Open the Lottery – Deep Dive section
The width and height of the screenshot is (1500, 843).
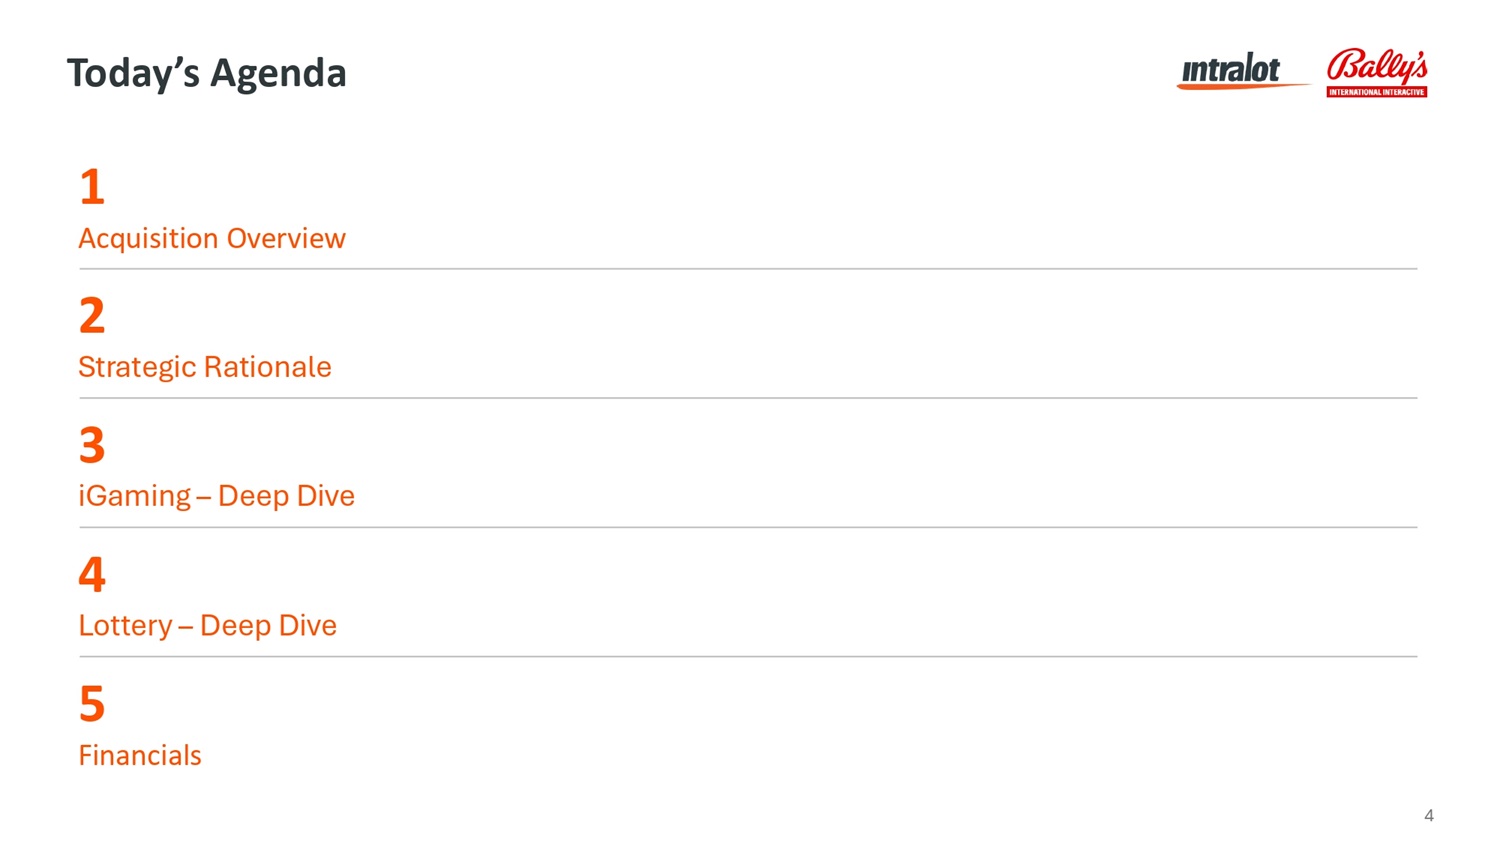click(208, 625)
